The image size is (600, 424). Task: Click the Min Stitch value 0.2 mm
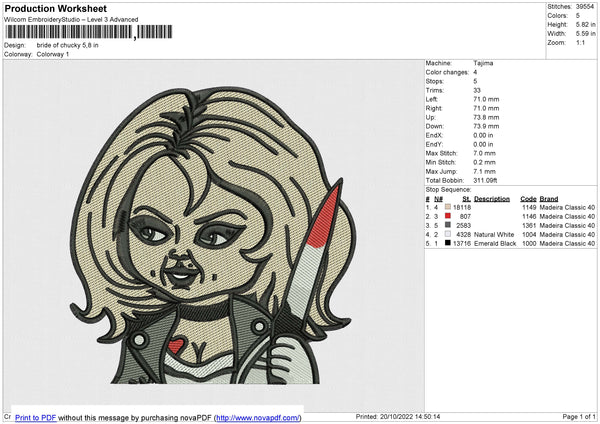coord(484,163)
